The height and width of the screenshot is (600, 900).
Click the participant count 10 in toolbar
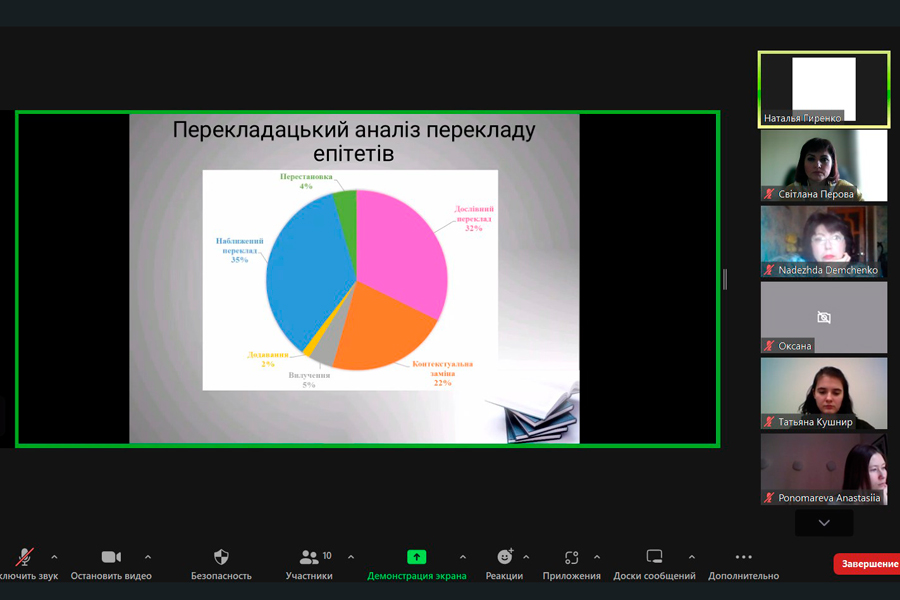point(327,556)
